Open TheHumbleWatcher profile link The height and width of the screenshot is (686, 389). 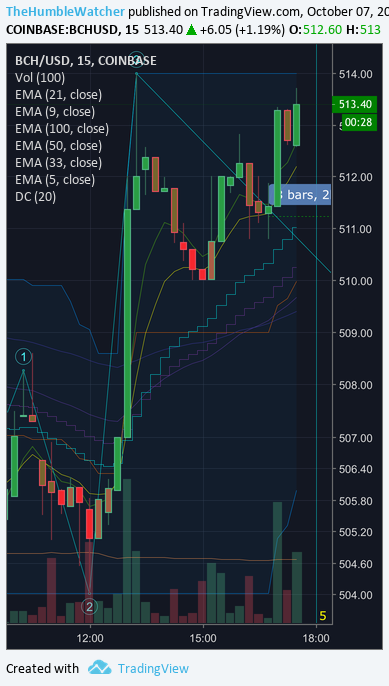(x=66, y=11)
